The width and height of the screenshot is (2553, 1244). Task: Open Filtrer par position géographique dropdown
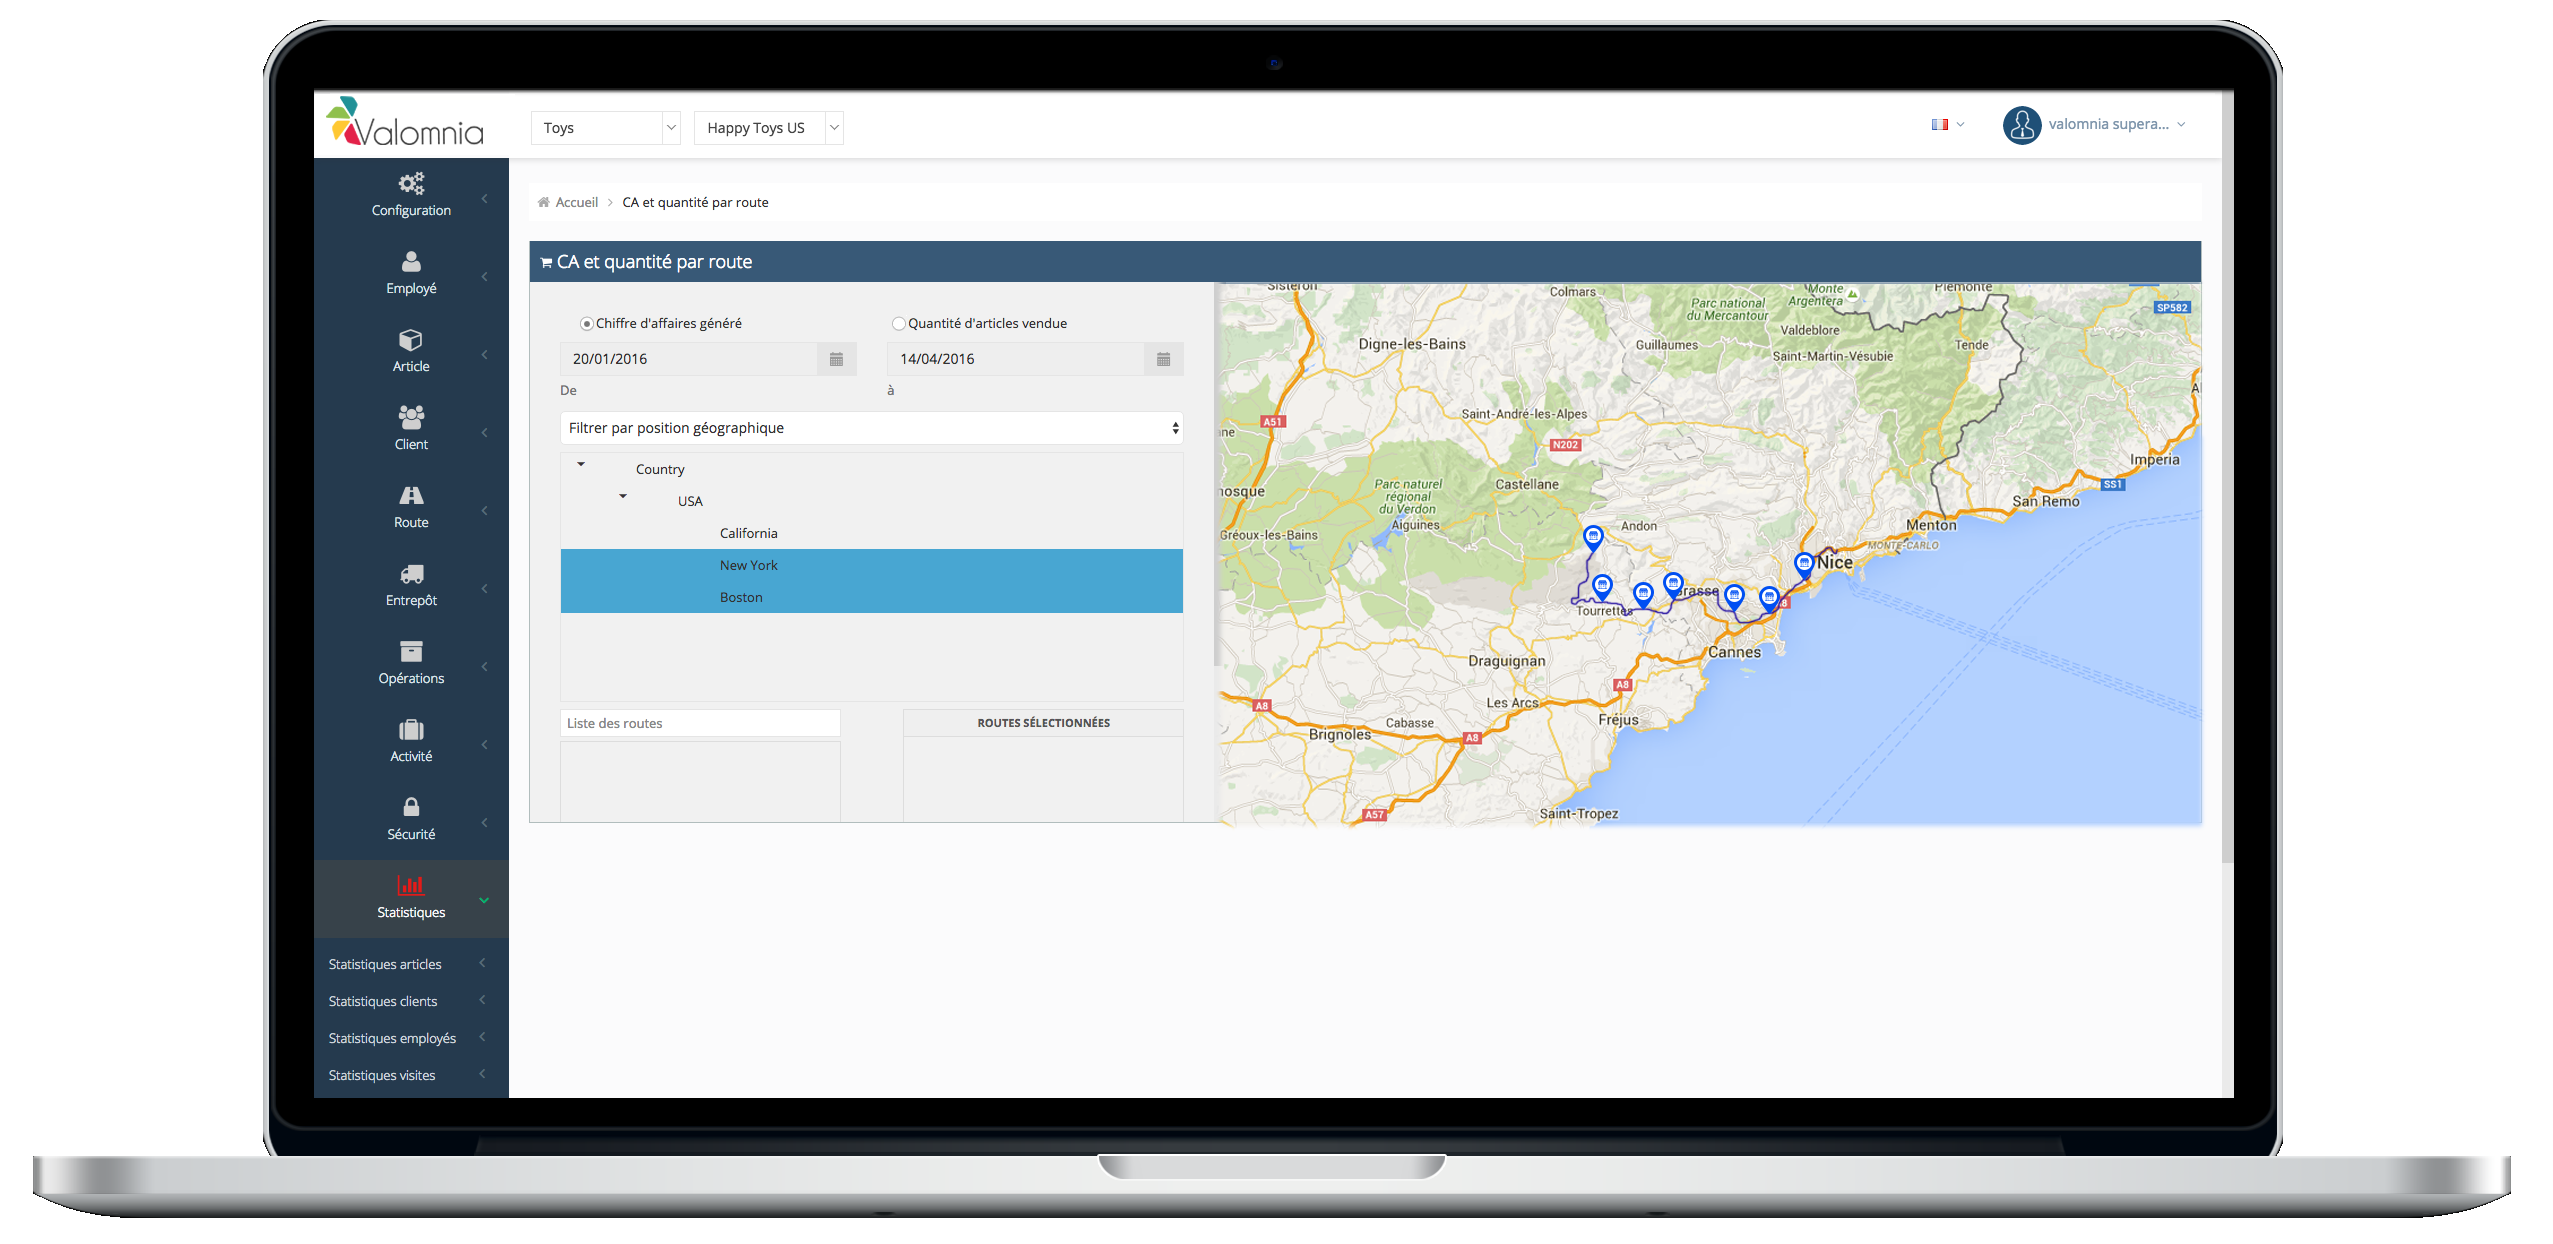871,428
